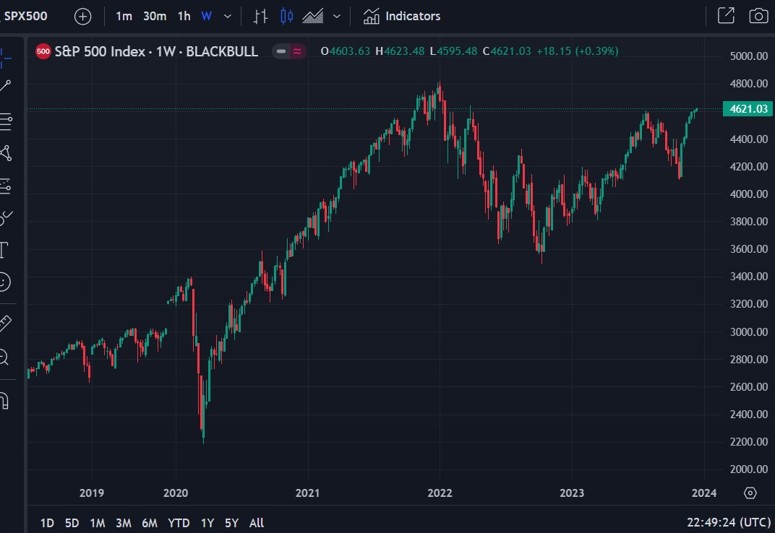
Task: Open the emoji icons tool
Action: tap(5, 283)
